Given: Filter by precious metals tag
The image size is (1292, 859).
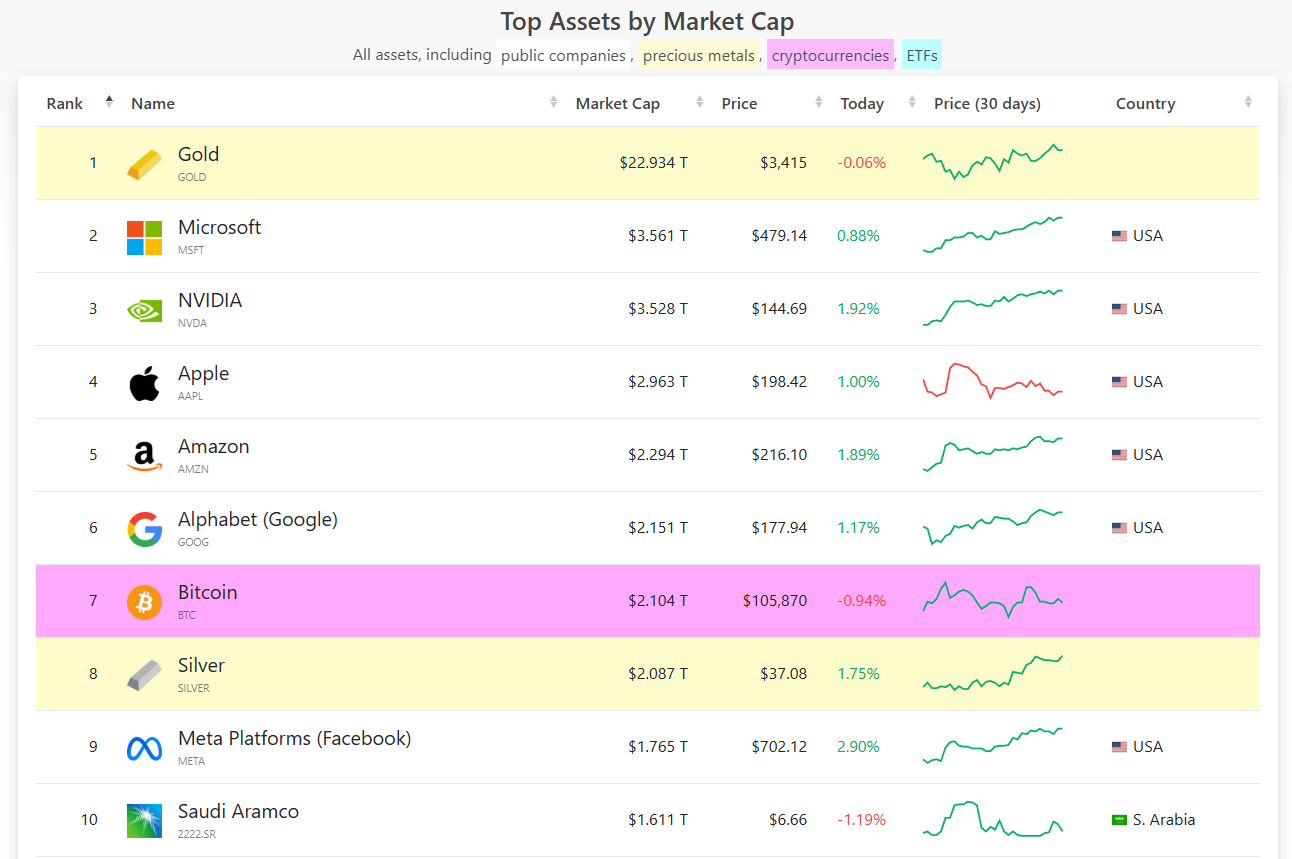Looking at the screenshot, I should (x=699, y=55).
